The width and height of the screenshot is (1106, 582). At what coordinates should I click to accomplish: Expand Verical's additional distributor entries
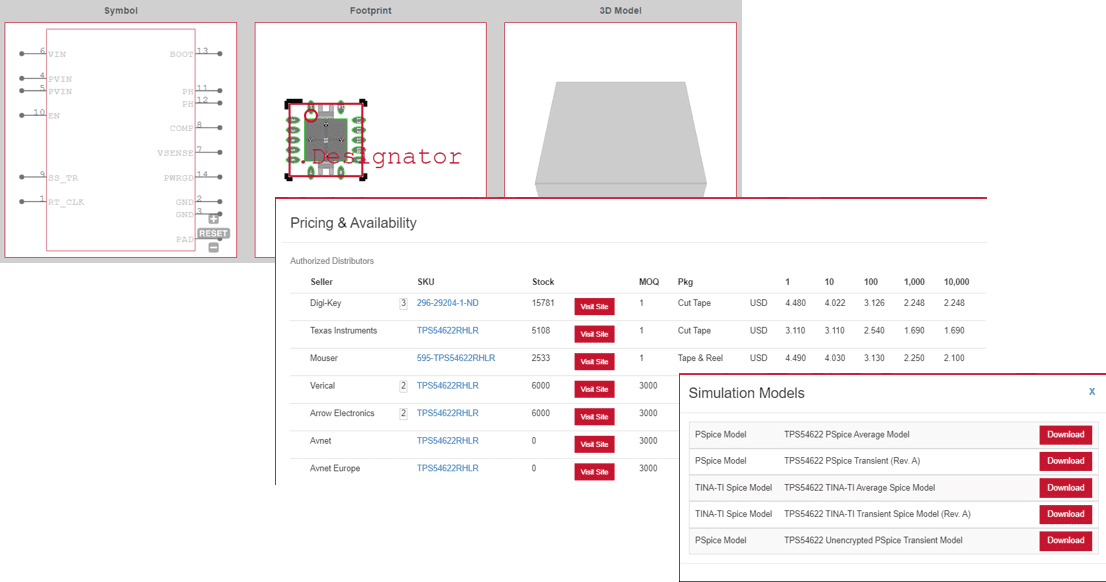404,385
